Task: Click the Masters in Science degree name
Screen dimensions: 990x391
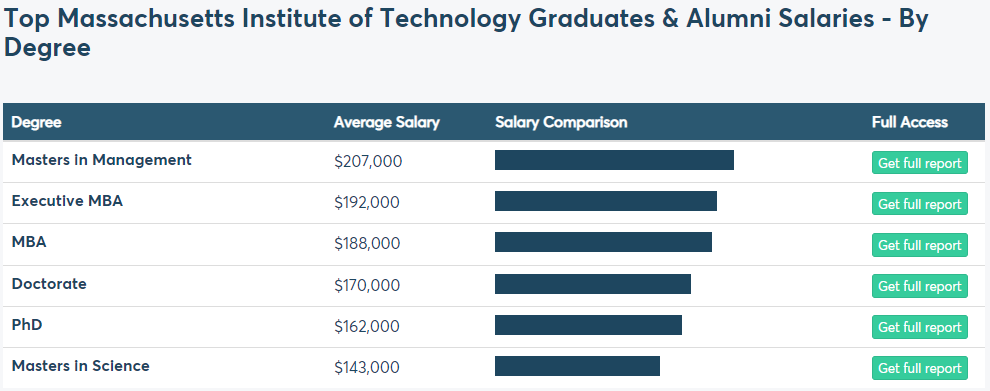Action: click(81, 366)
